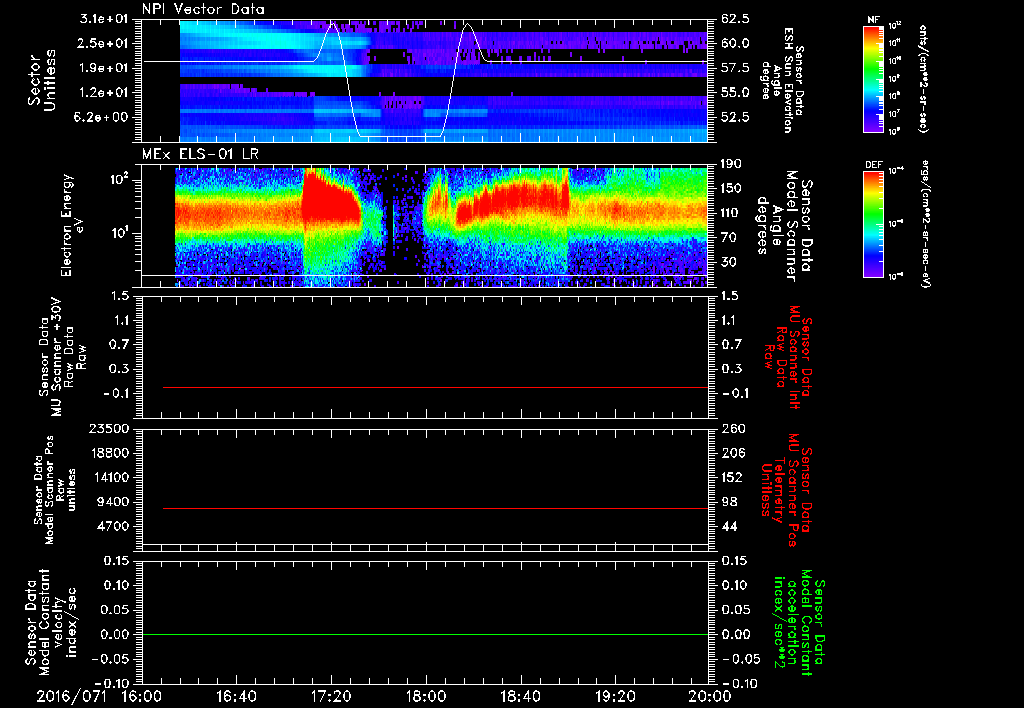Click the "14100" scanner position axis value

coord(110,478)
